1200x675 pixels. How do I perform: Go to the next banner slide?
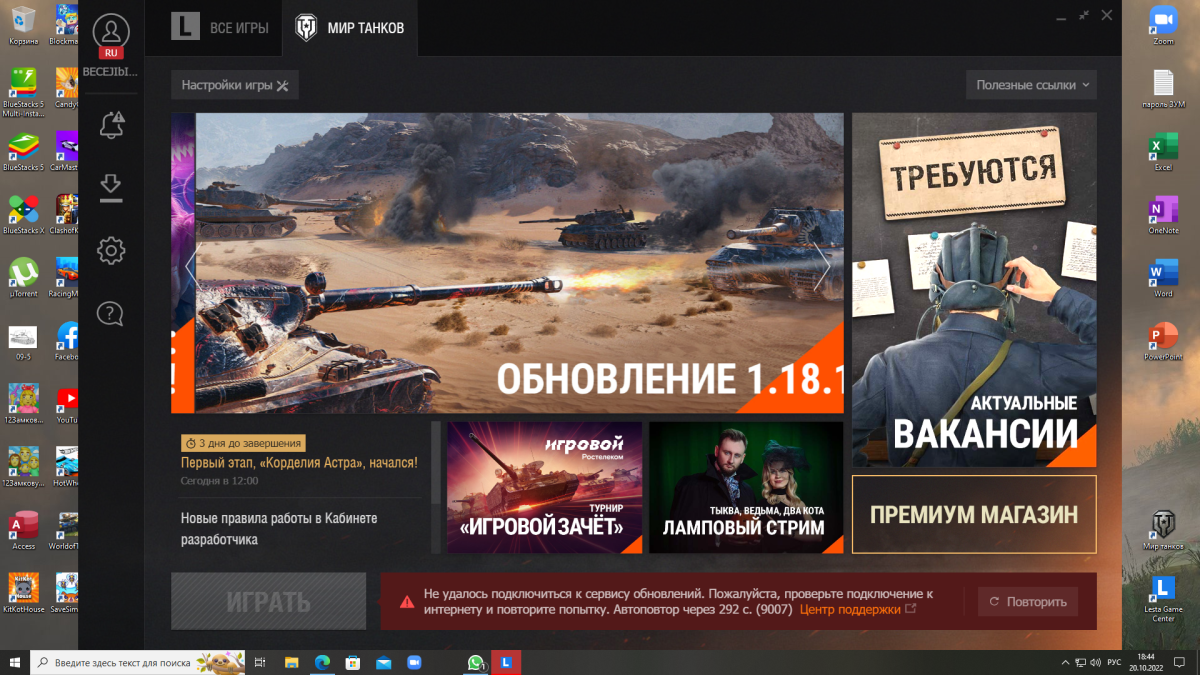[822, 267]
